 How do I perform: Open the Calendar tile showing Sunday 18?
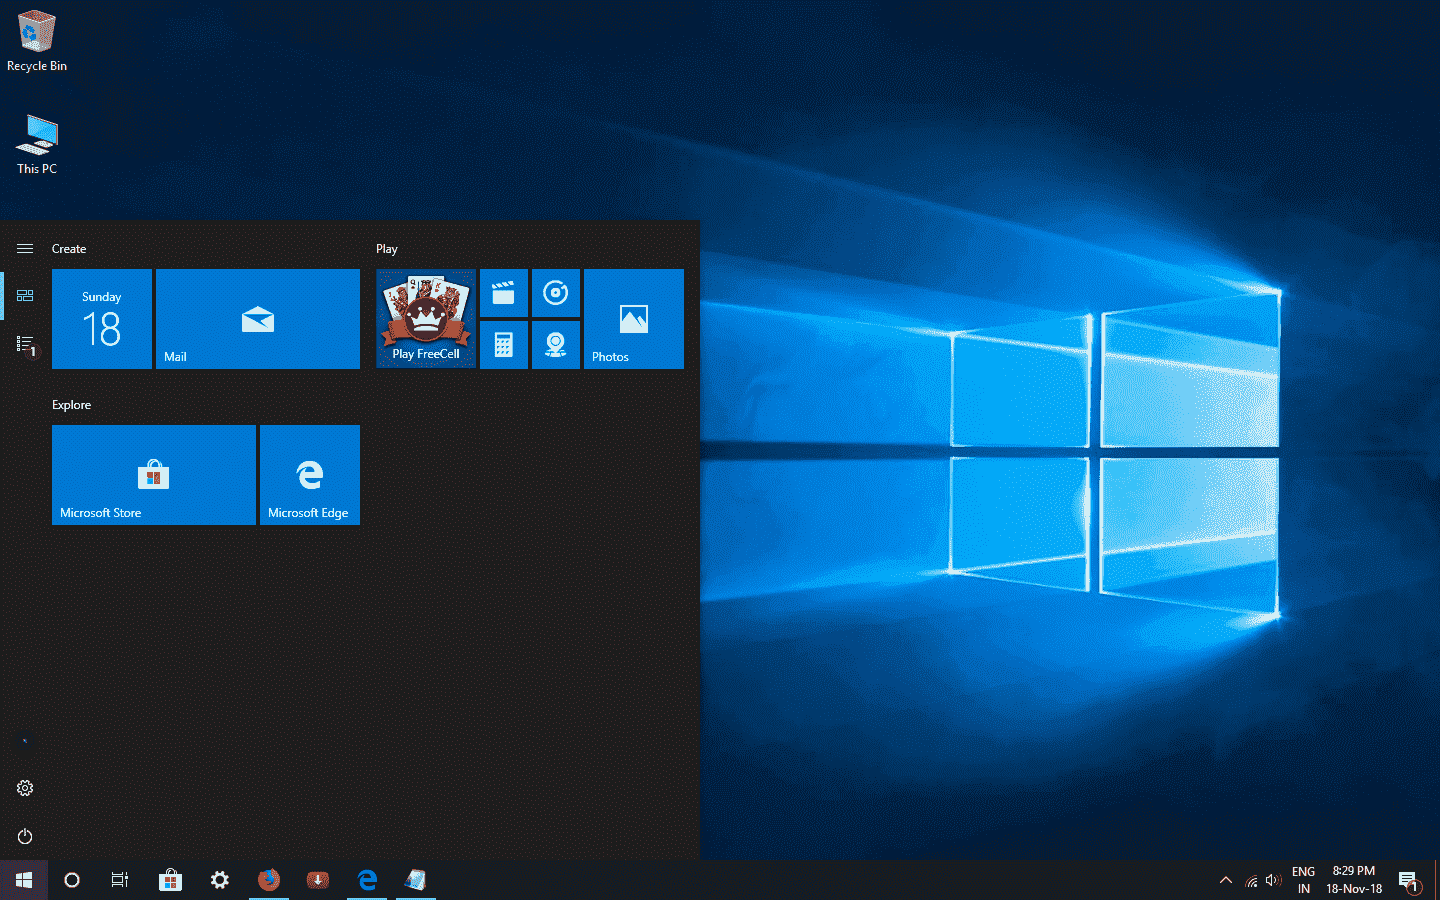pyautogui.click(x=102, y=319)
